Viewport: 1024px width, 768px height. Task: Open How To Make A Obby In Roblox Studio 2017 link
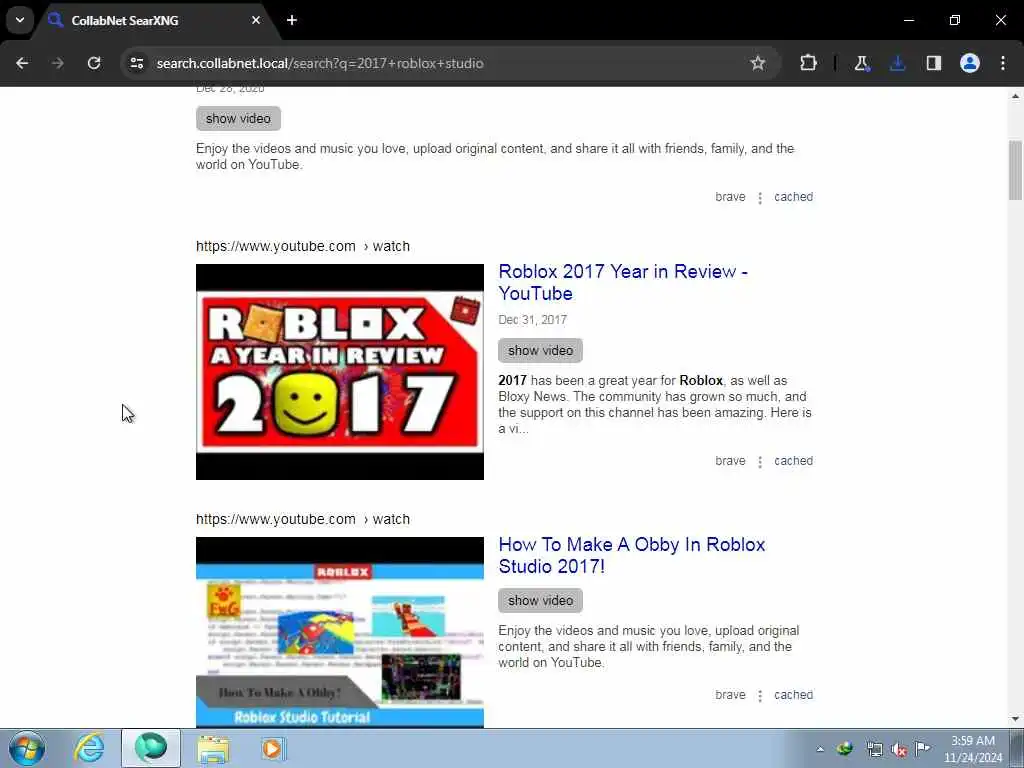click(632, 555)
